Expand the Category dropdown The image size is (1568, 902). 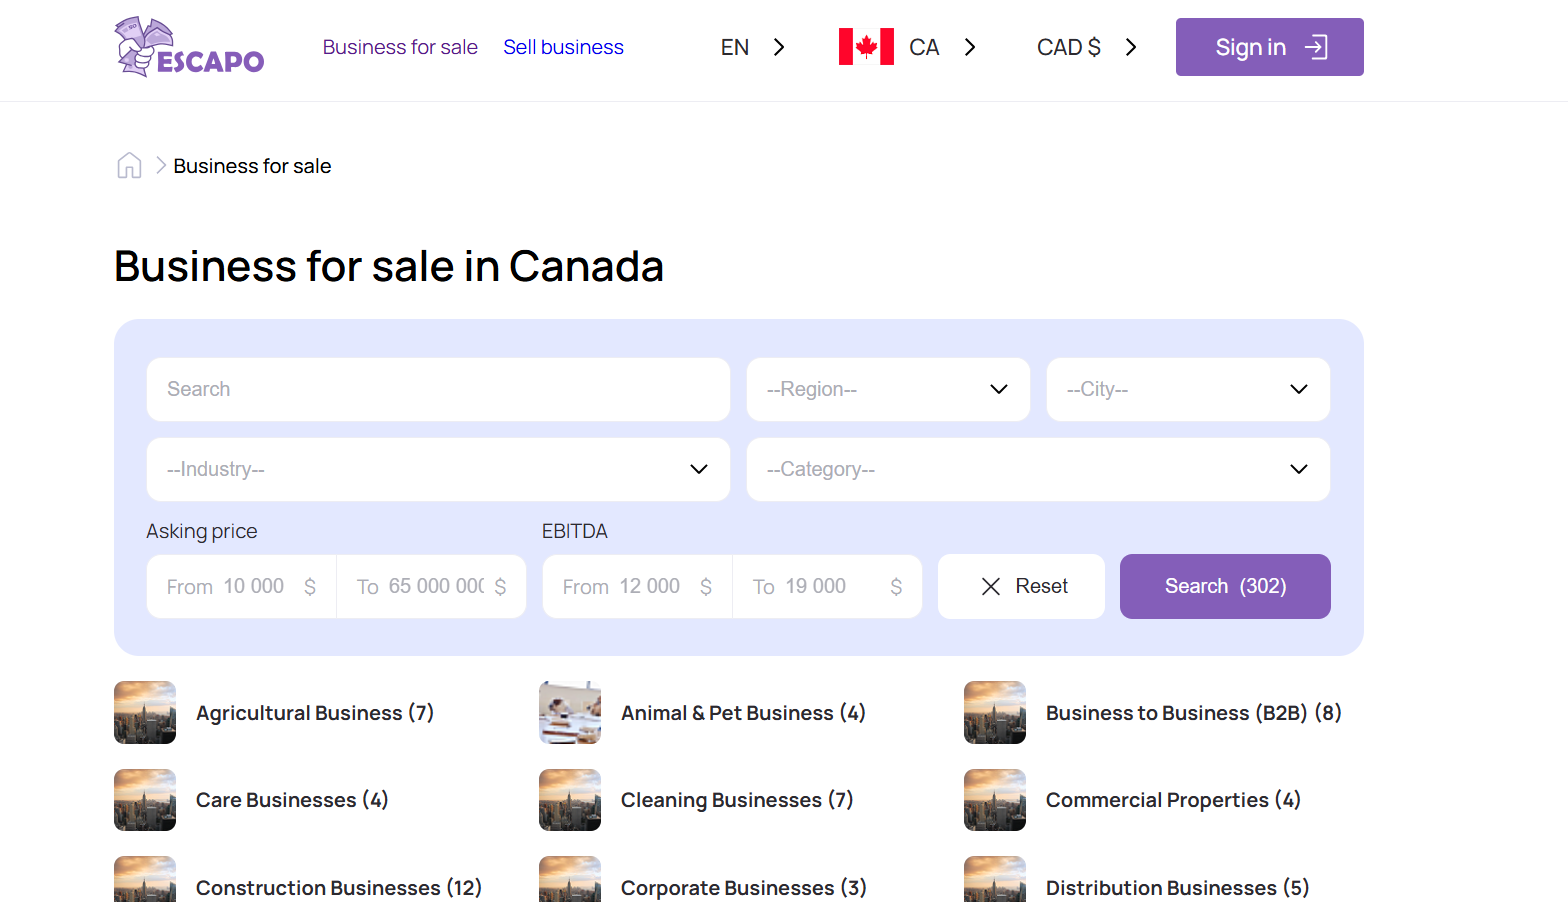(x=1038, y=469)
